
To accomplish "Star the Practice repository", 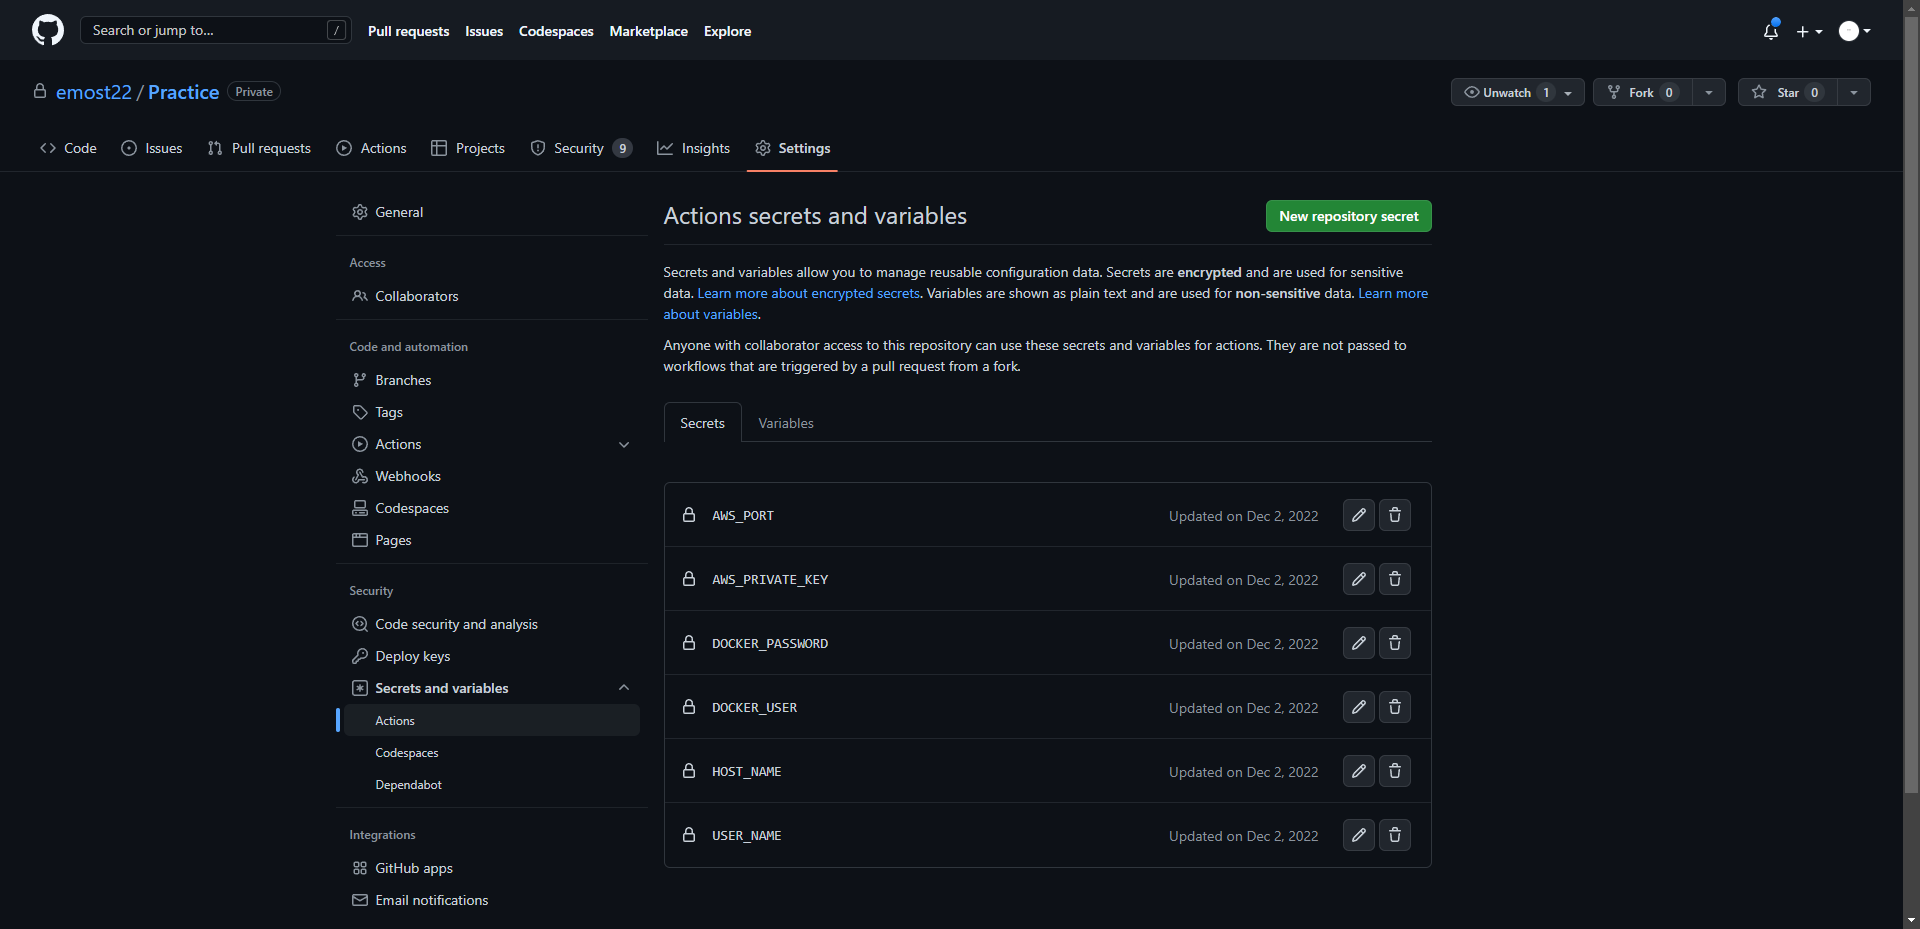I will click(1787, 92).
